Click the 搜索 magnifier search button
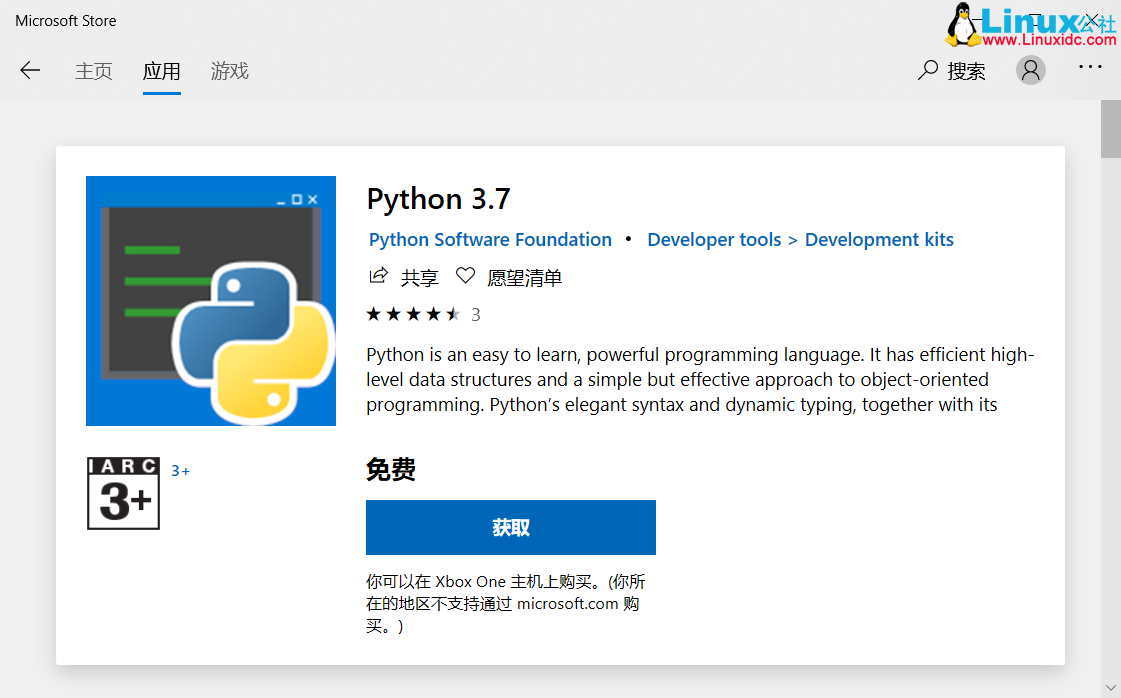Screen dimensions: 1121x698 click(x=952, y=71)
